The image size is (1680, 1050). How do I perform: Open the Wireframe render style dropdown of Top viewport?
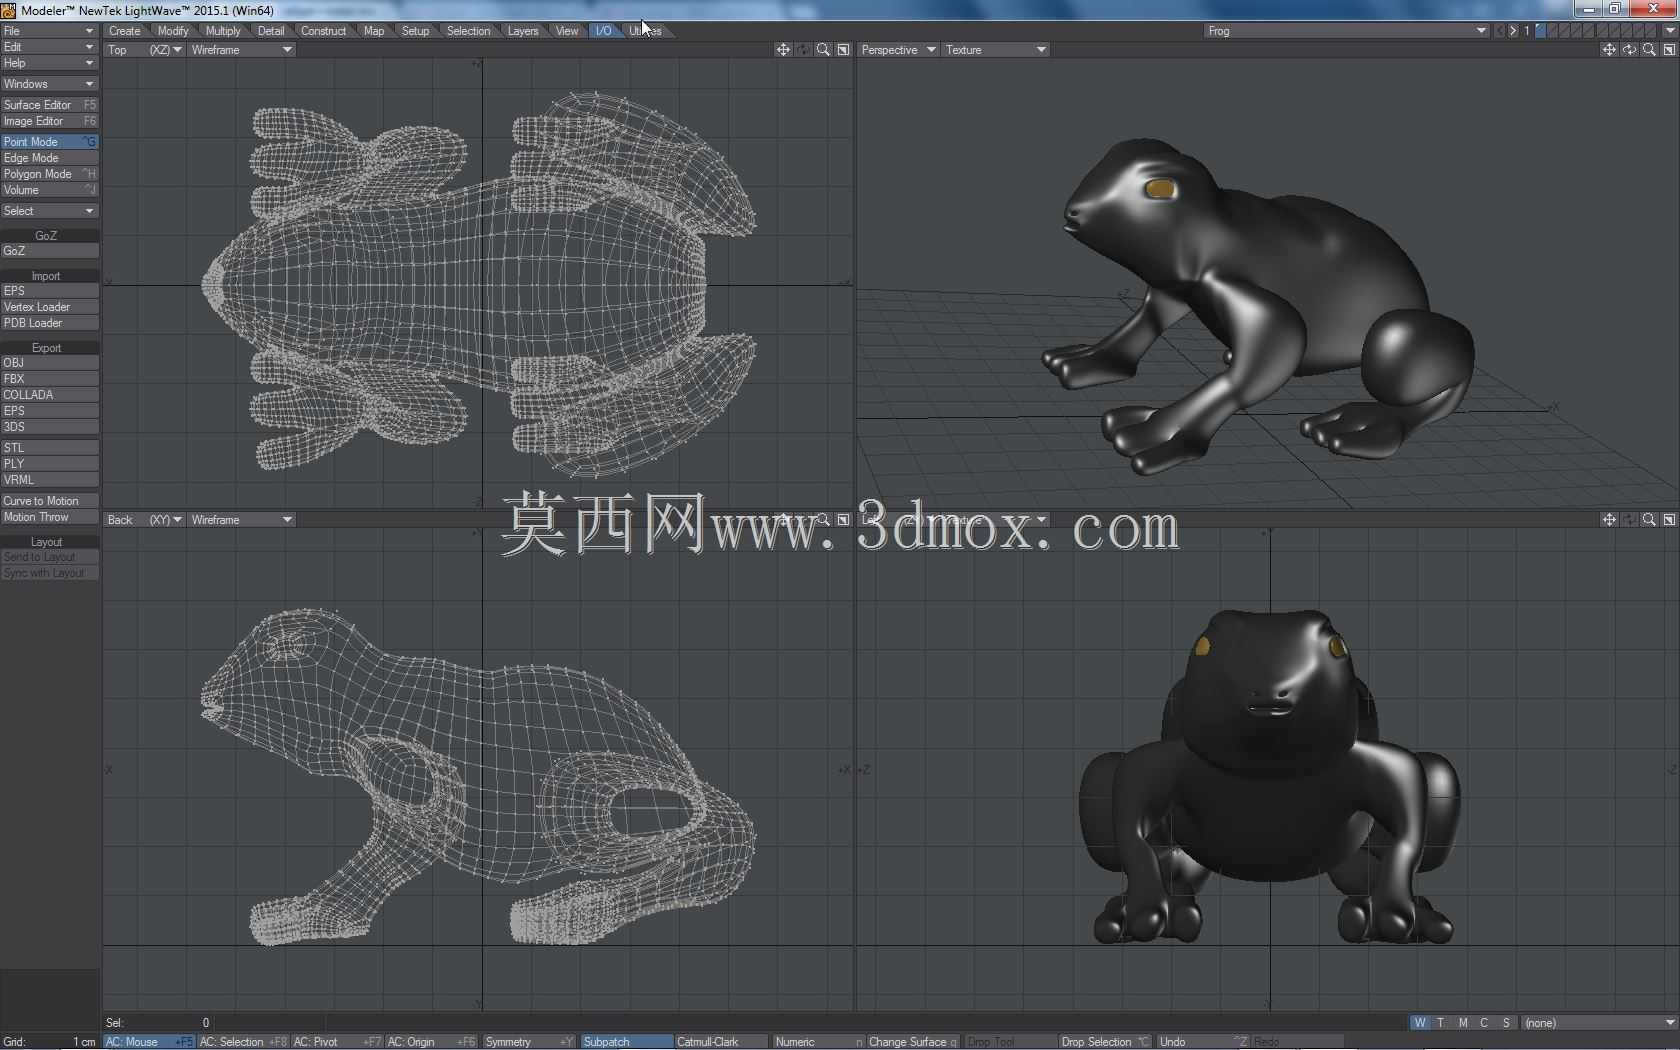click(241, 50)
